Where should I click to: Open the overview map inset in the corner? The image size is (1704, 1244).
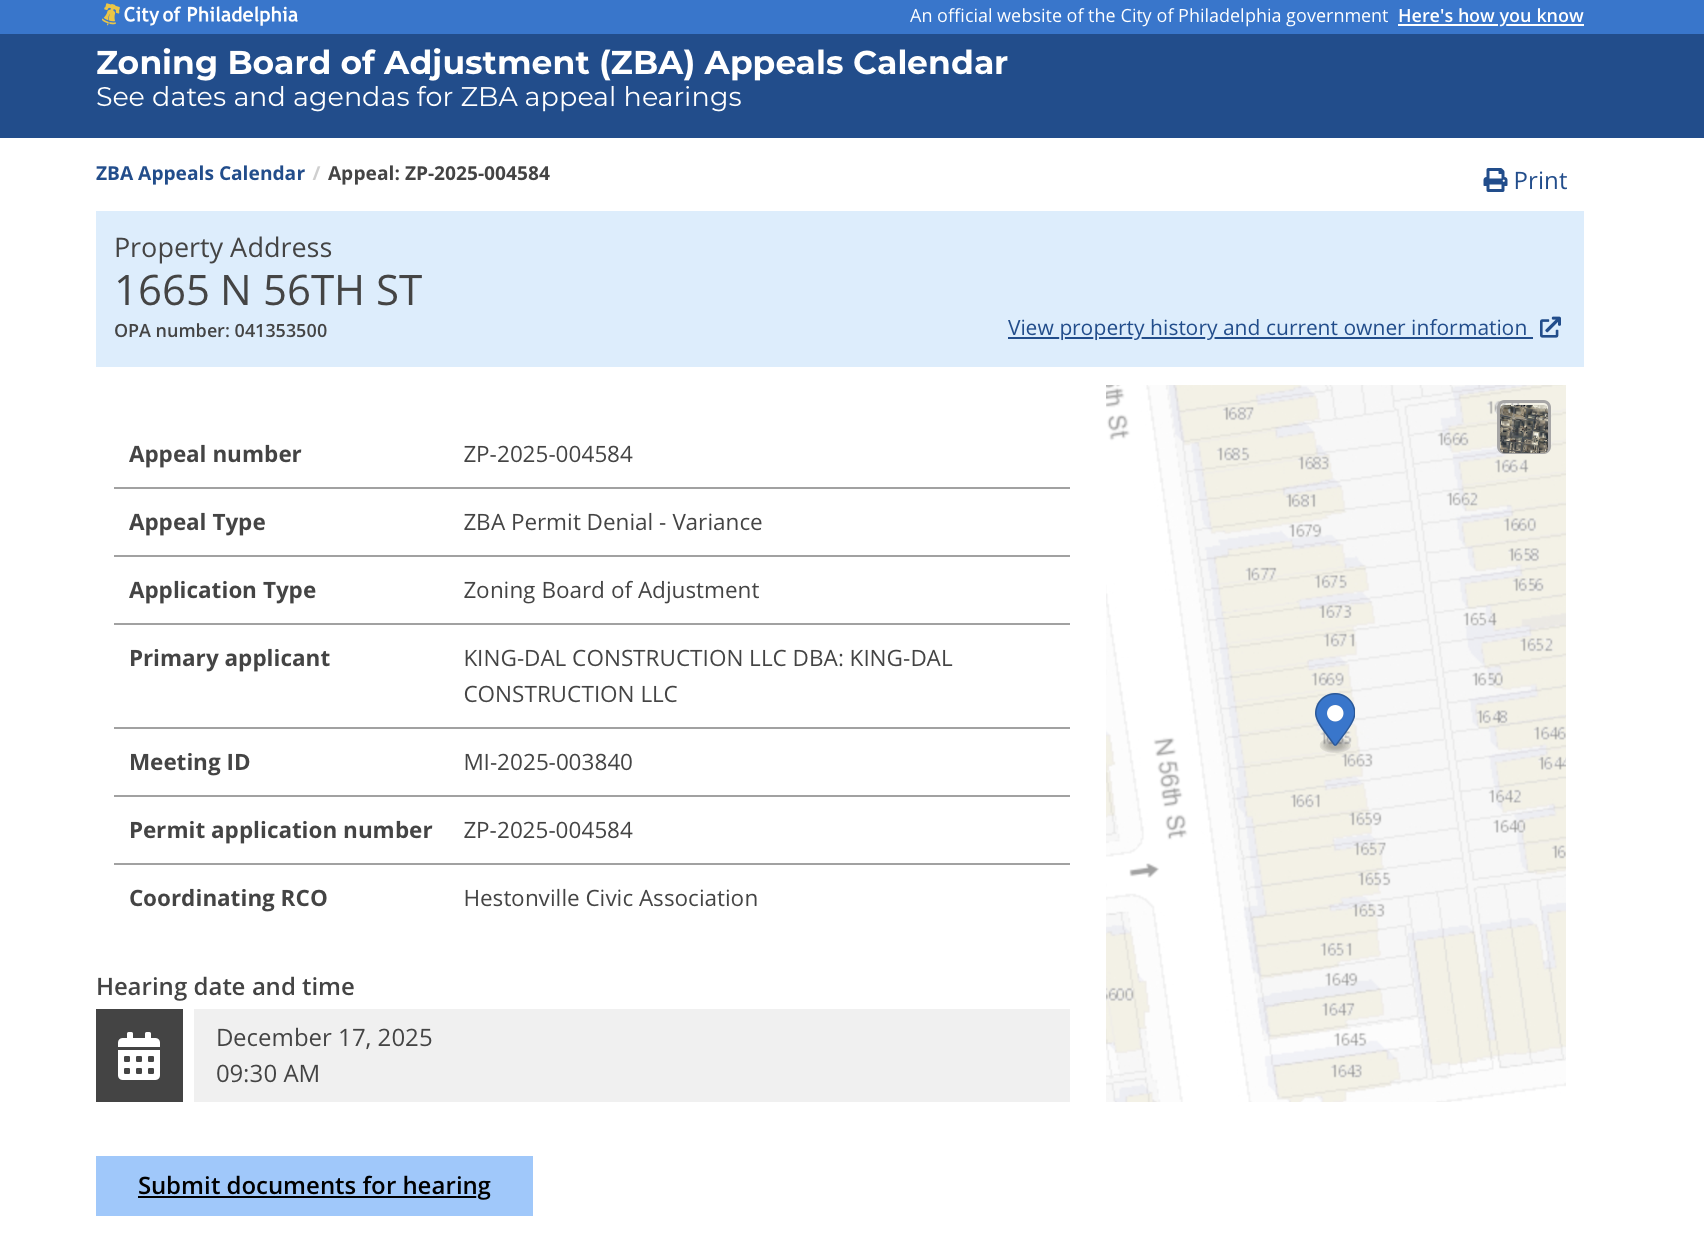pos(1524,426)
